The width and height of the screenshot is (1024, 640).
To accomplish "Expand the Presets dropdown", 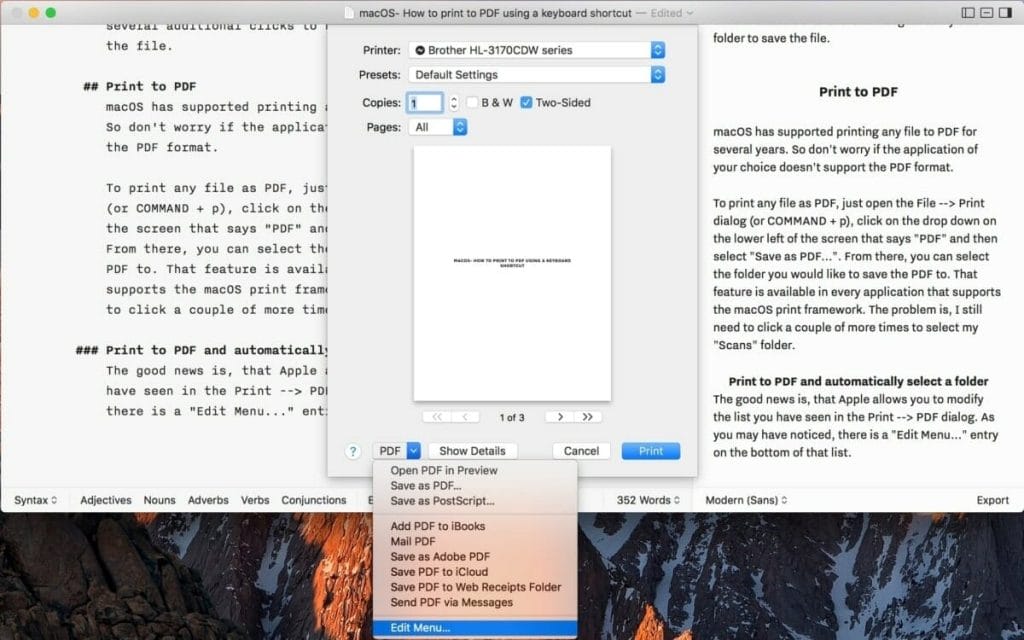I will 537,75.
